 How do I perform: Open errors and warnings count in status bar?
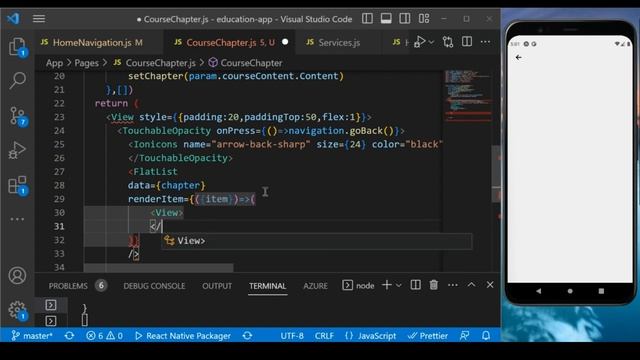(x=104, y=336)
